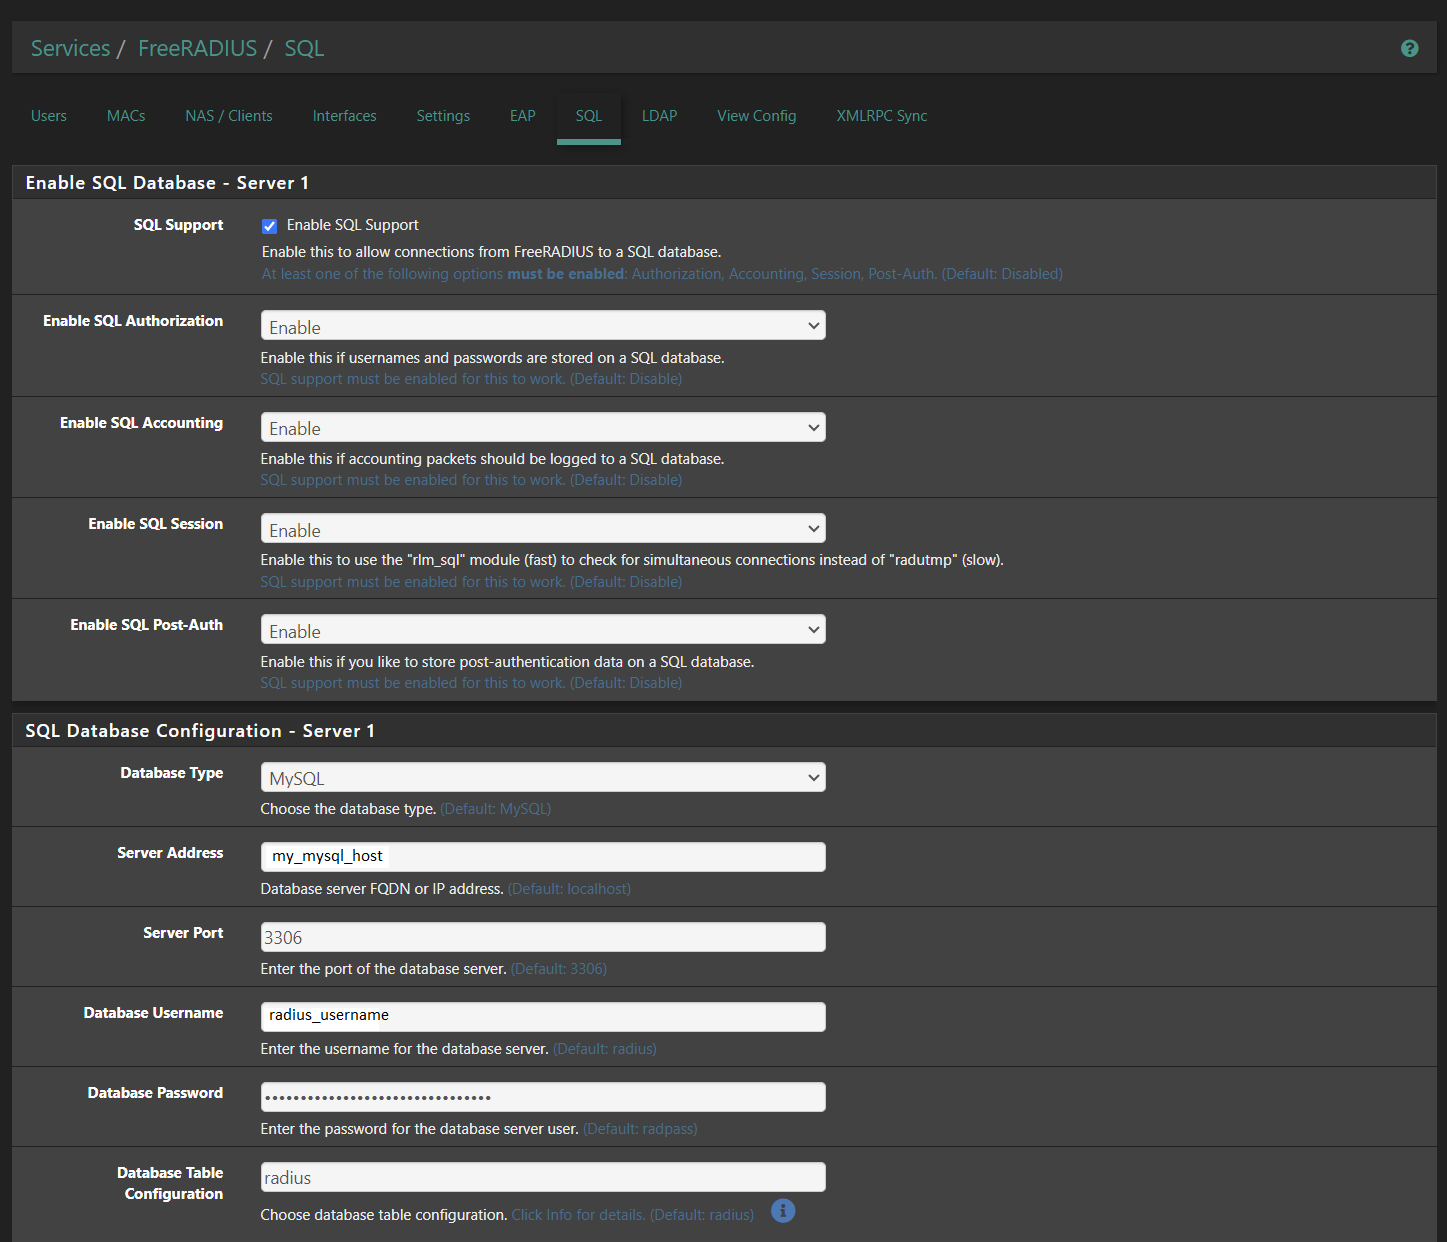Click the Database Password field
The width and height of the screenshot is (1447, 1242).
click(x=543, y=1097)
